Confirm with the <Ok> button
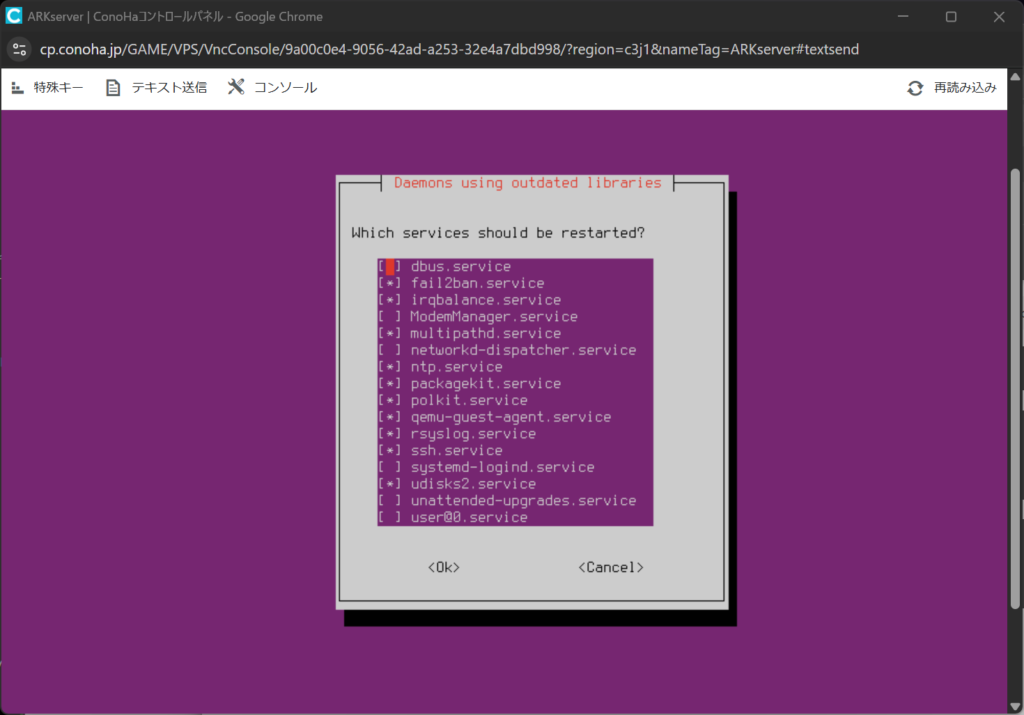 [443, 568]
